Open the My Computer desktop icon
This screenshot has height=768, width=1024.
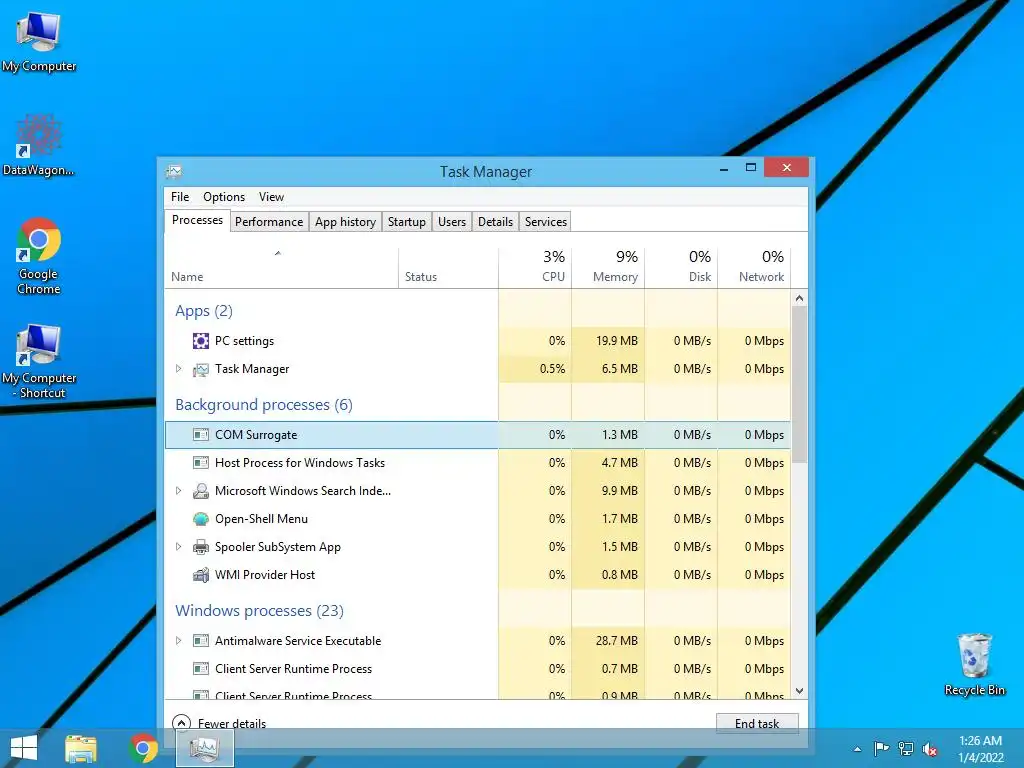[39, 40]
